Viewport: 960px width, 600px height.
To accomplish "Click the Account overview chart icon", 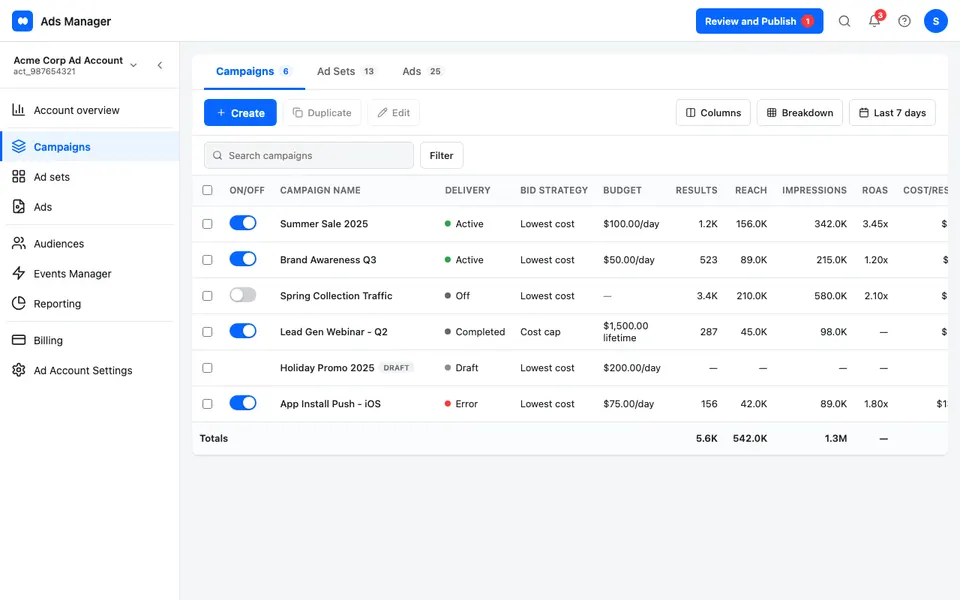I will (x=19, y=110).
